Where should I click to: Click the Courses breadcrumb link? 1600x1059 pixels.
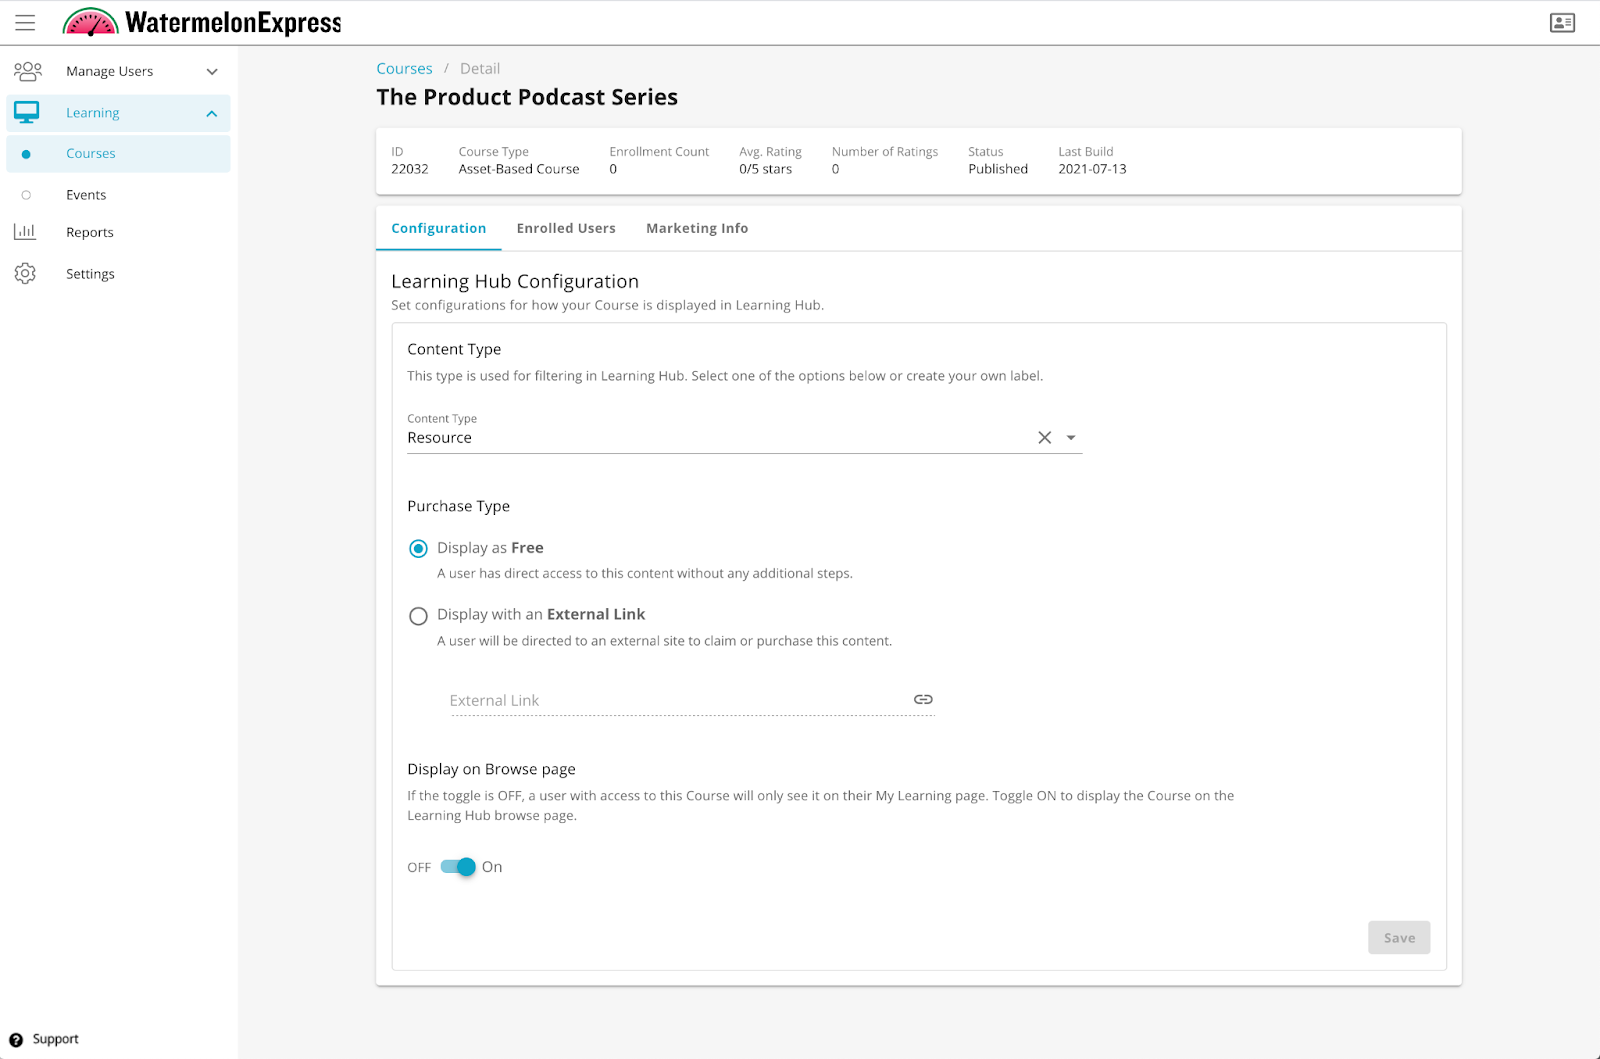(404, 68)
